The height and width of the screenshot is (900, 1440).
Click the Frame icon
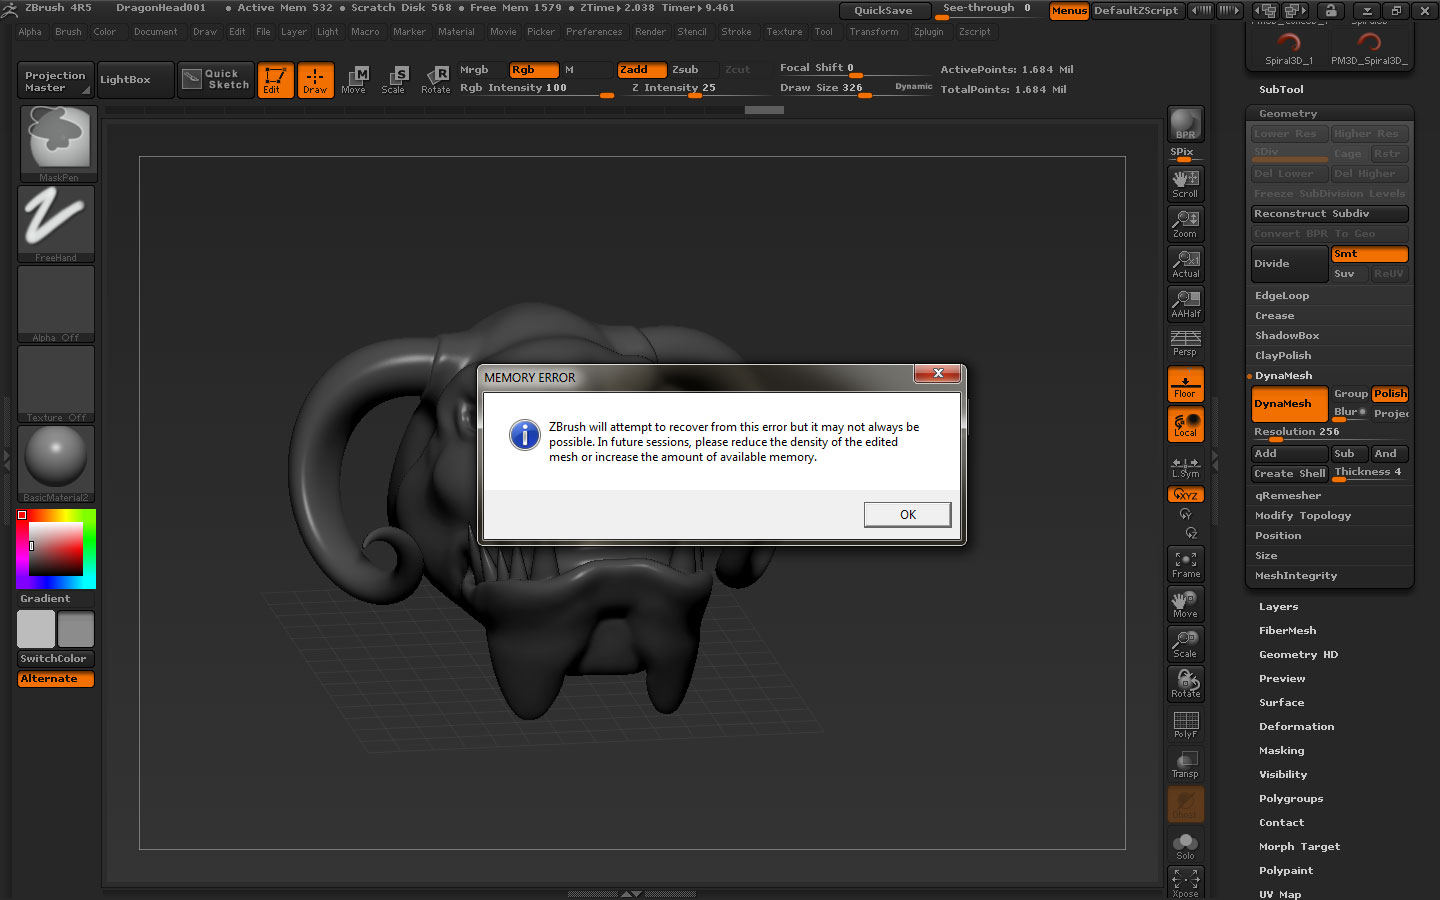[x=1185, y=564]
